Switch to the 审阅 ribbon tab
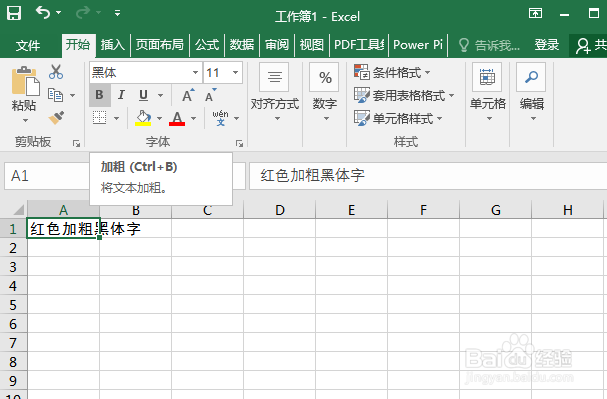 pyautogui.click(x=277, y=45)
